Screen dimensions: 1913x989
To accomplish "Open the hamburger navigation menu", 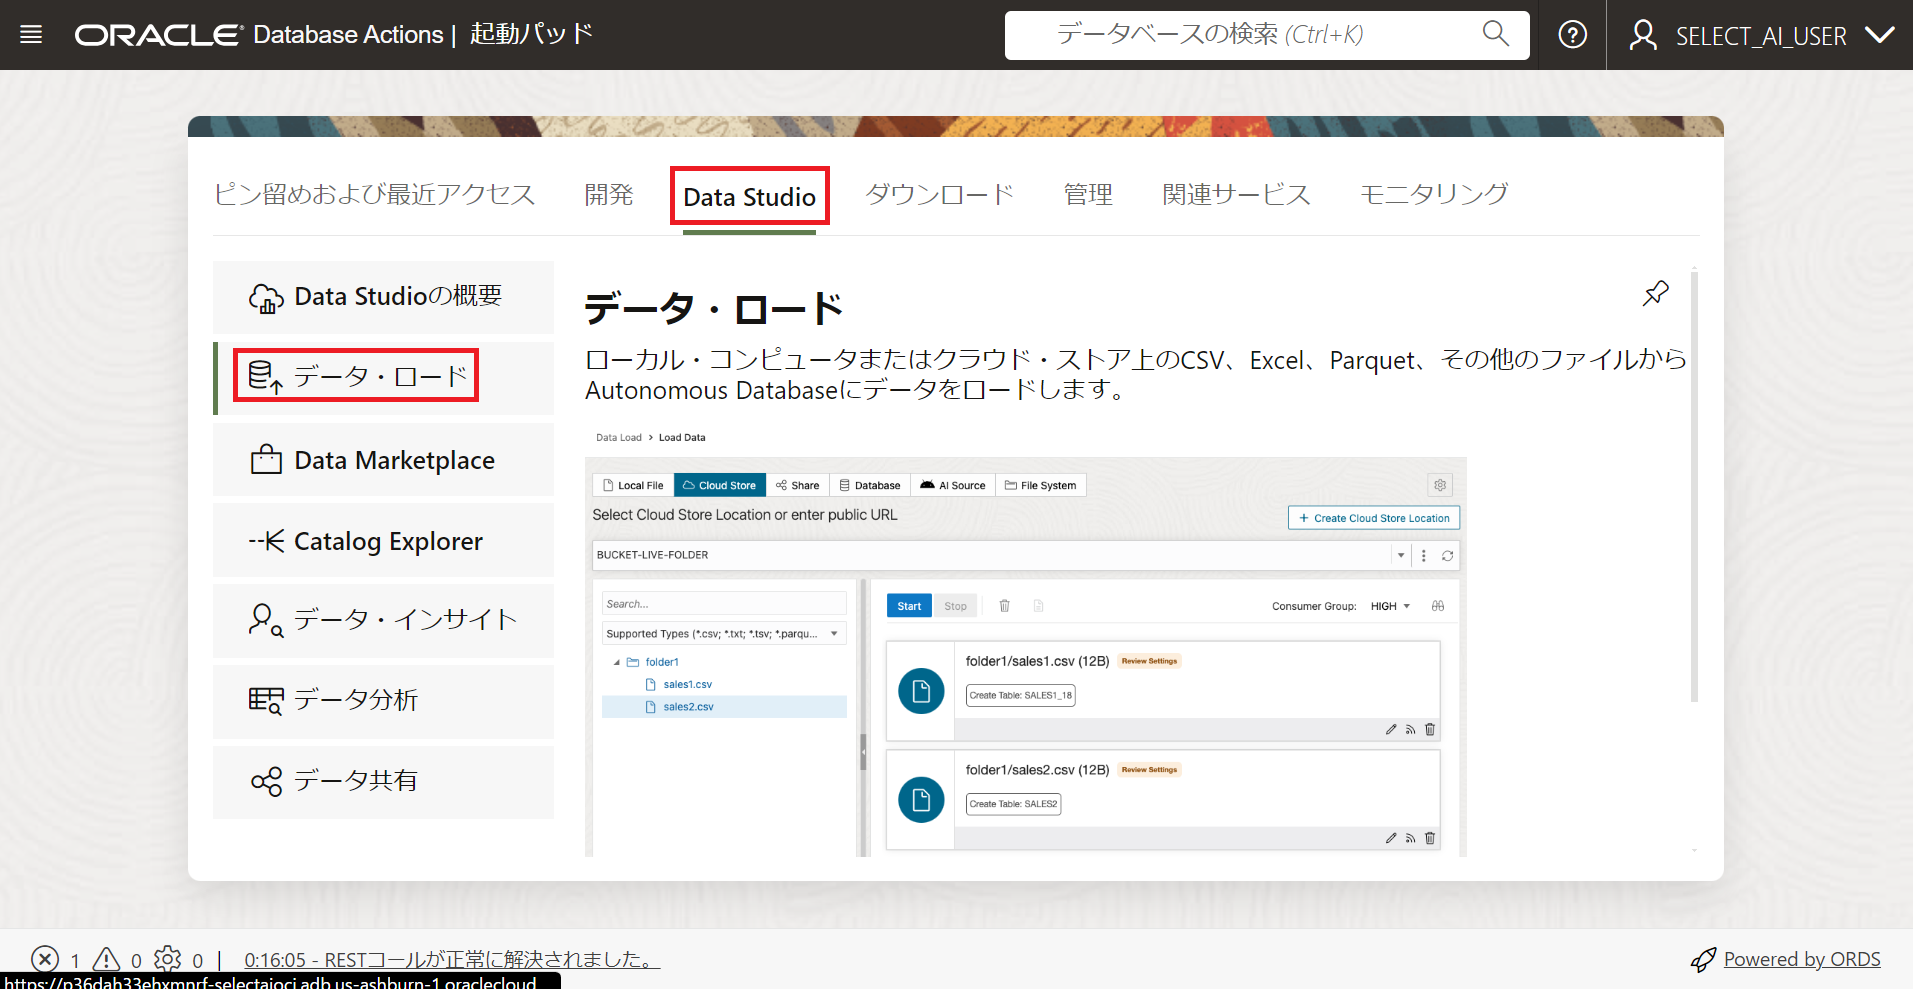I will click(x=31, y=35).
